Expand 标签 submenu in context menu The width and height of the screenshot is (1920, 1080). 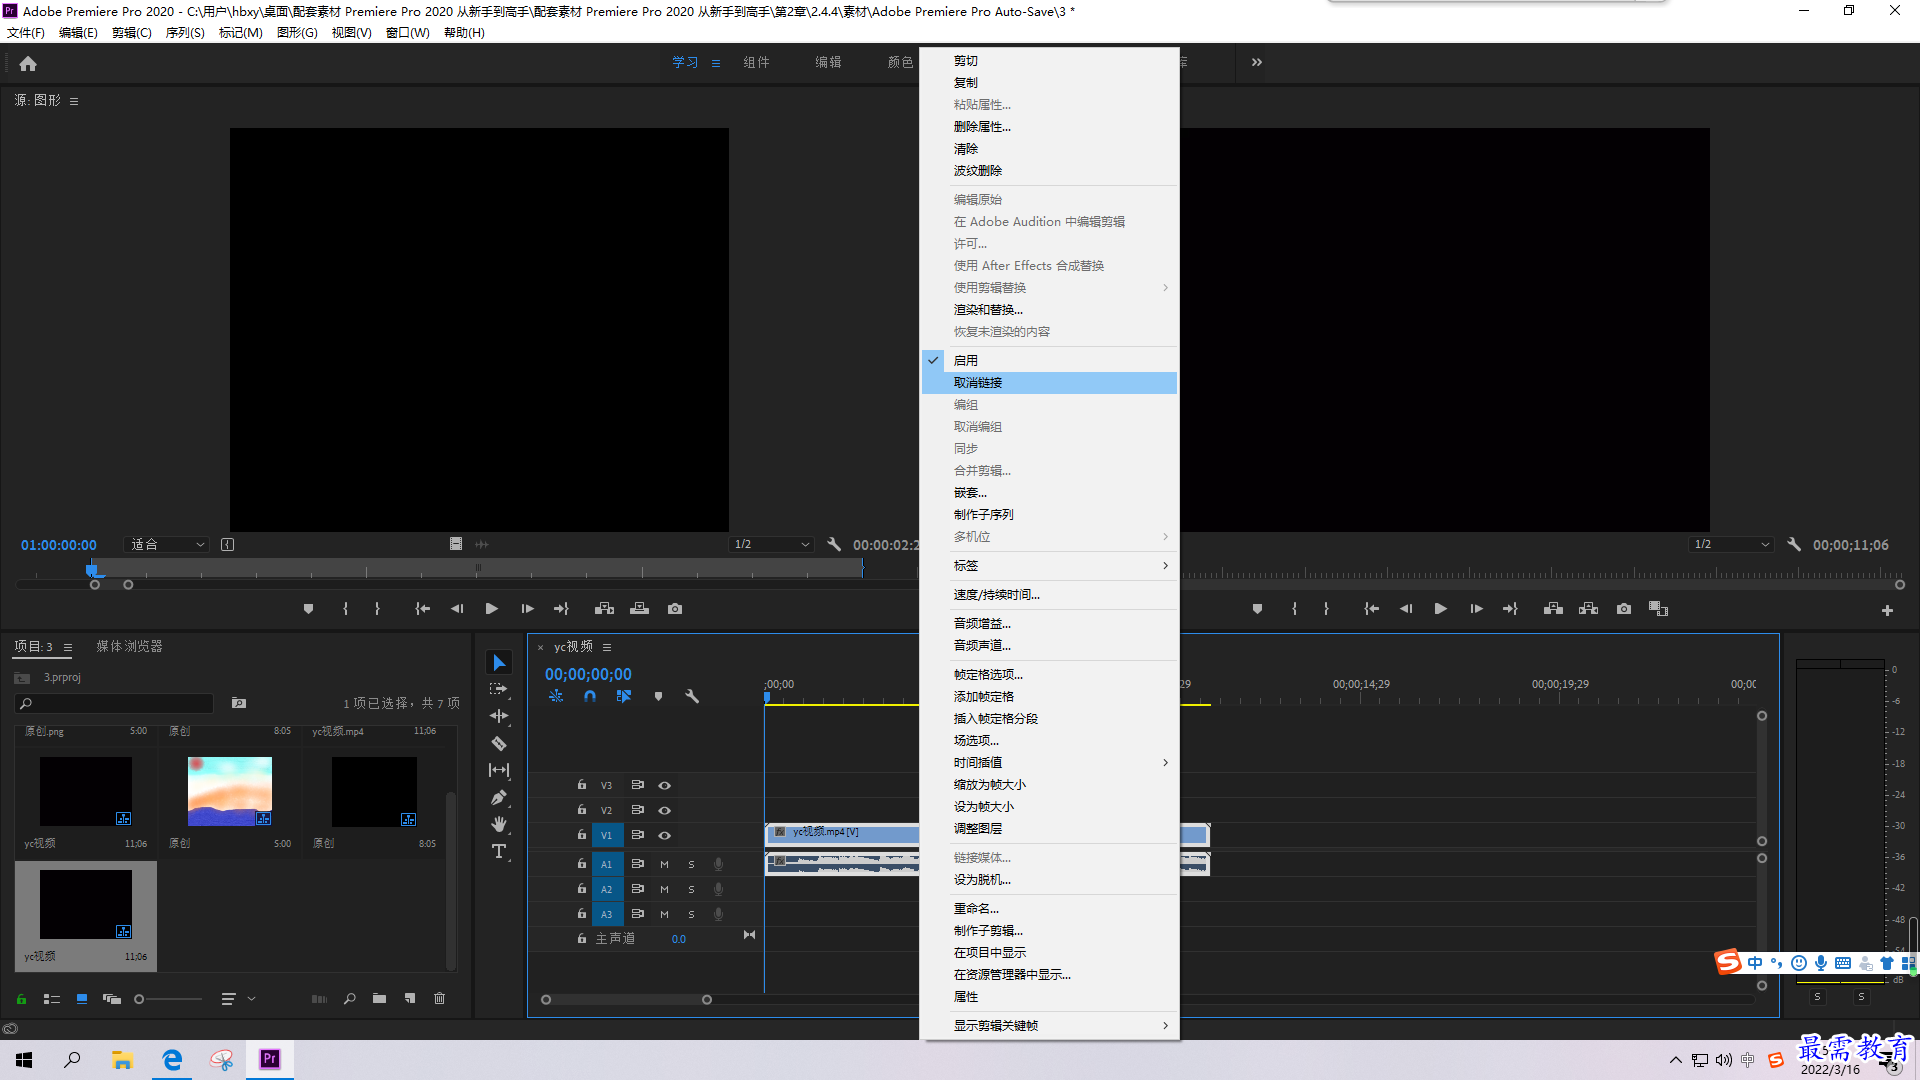click(x=1049, y=566)
